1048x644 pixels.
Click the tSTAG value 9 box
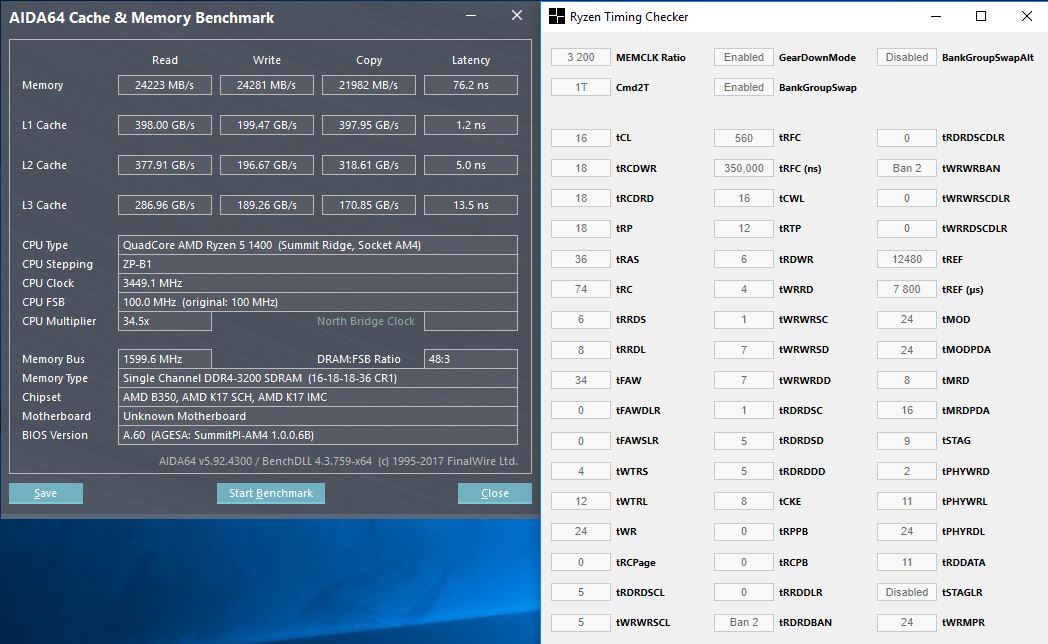tap(907, 440)
